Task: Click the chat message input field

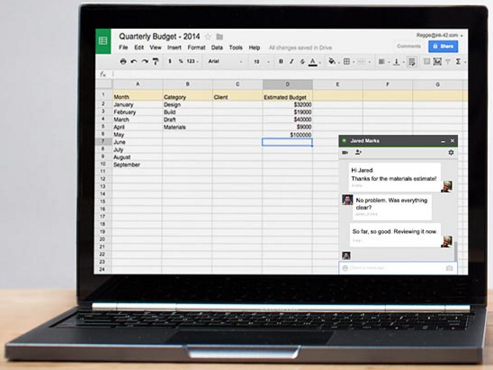Action: 398,268
